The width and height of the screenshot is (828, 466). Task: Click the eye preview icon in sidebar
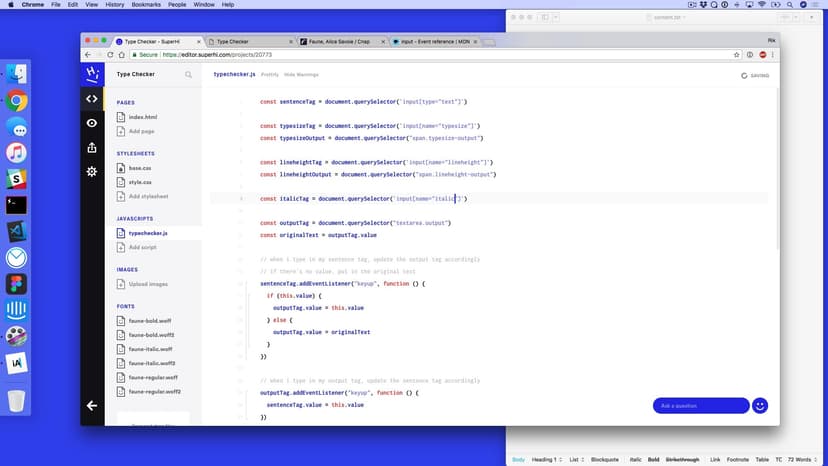(92, 123)
